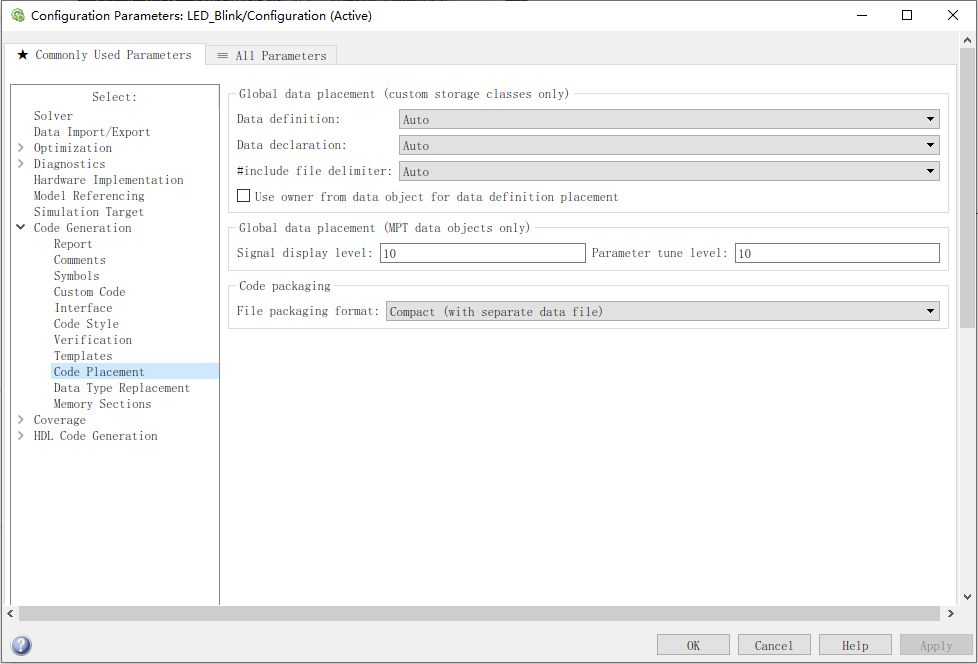Select the Commonly Used Parameters tab
The height and width of the screenshot is (664, 978).
(x=104, y=55)
